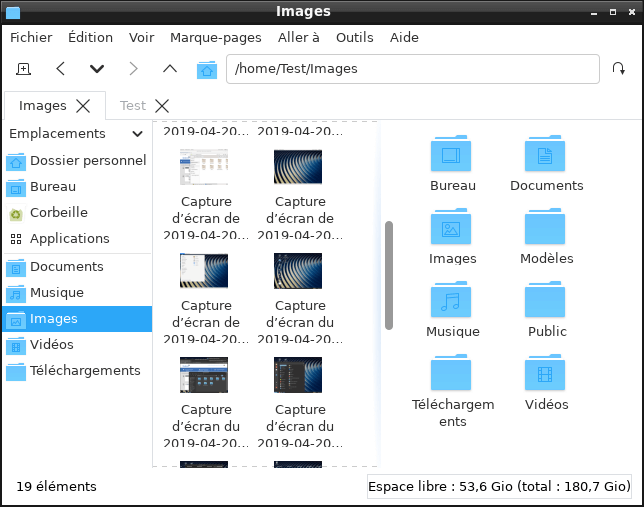Go back to previous folder
This screenshot has width=644, height=507.
tap(61, 69)
